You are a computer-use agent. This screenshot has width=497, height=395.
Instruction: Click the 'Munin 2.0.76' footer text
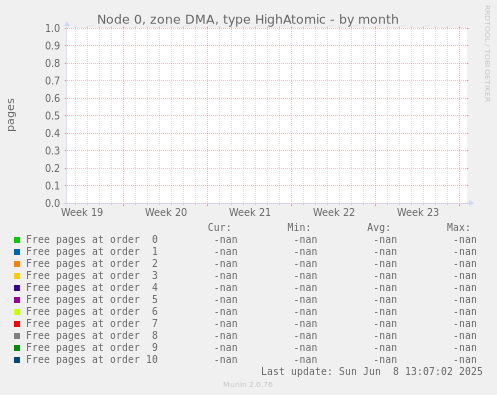pos(248,385)
